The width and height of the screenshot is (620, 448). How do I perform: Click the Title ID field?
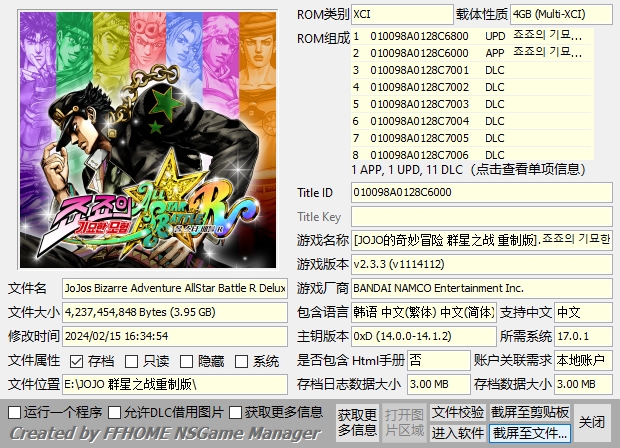coord(482,193)
